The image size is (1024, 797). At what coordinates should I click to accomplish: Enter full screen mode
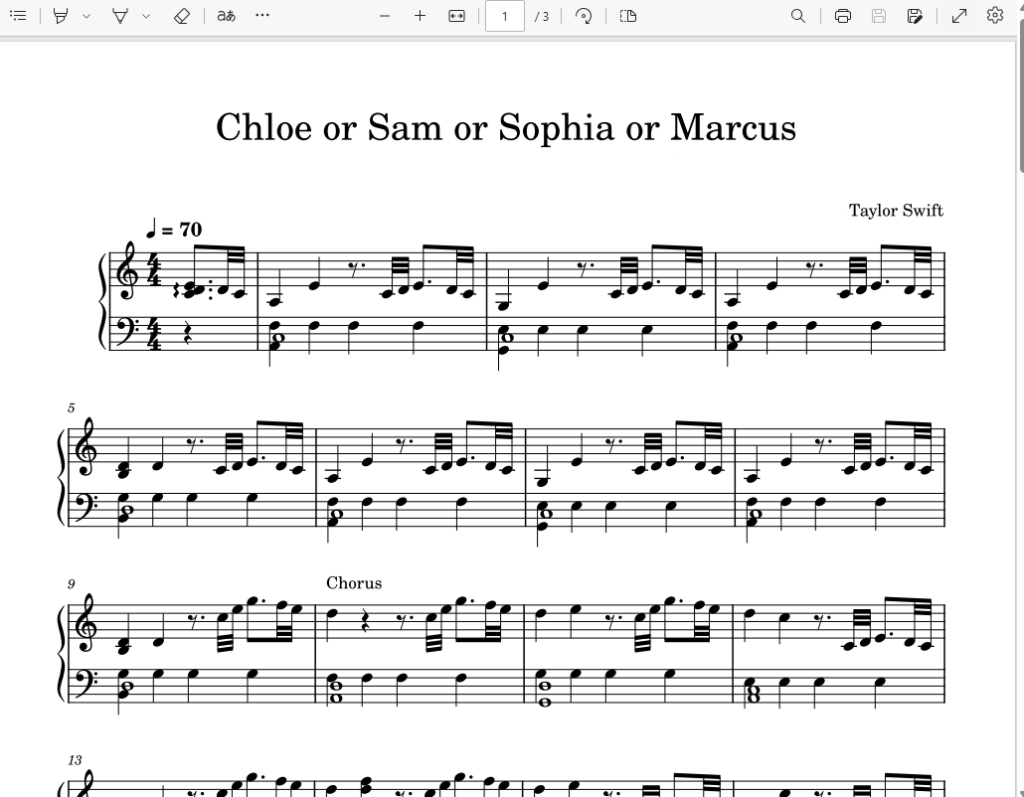[x=959, y=16]
